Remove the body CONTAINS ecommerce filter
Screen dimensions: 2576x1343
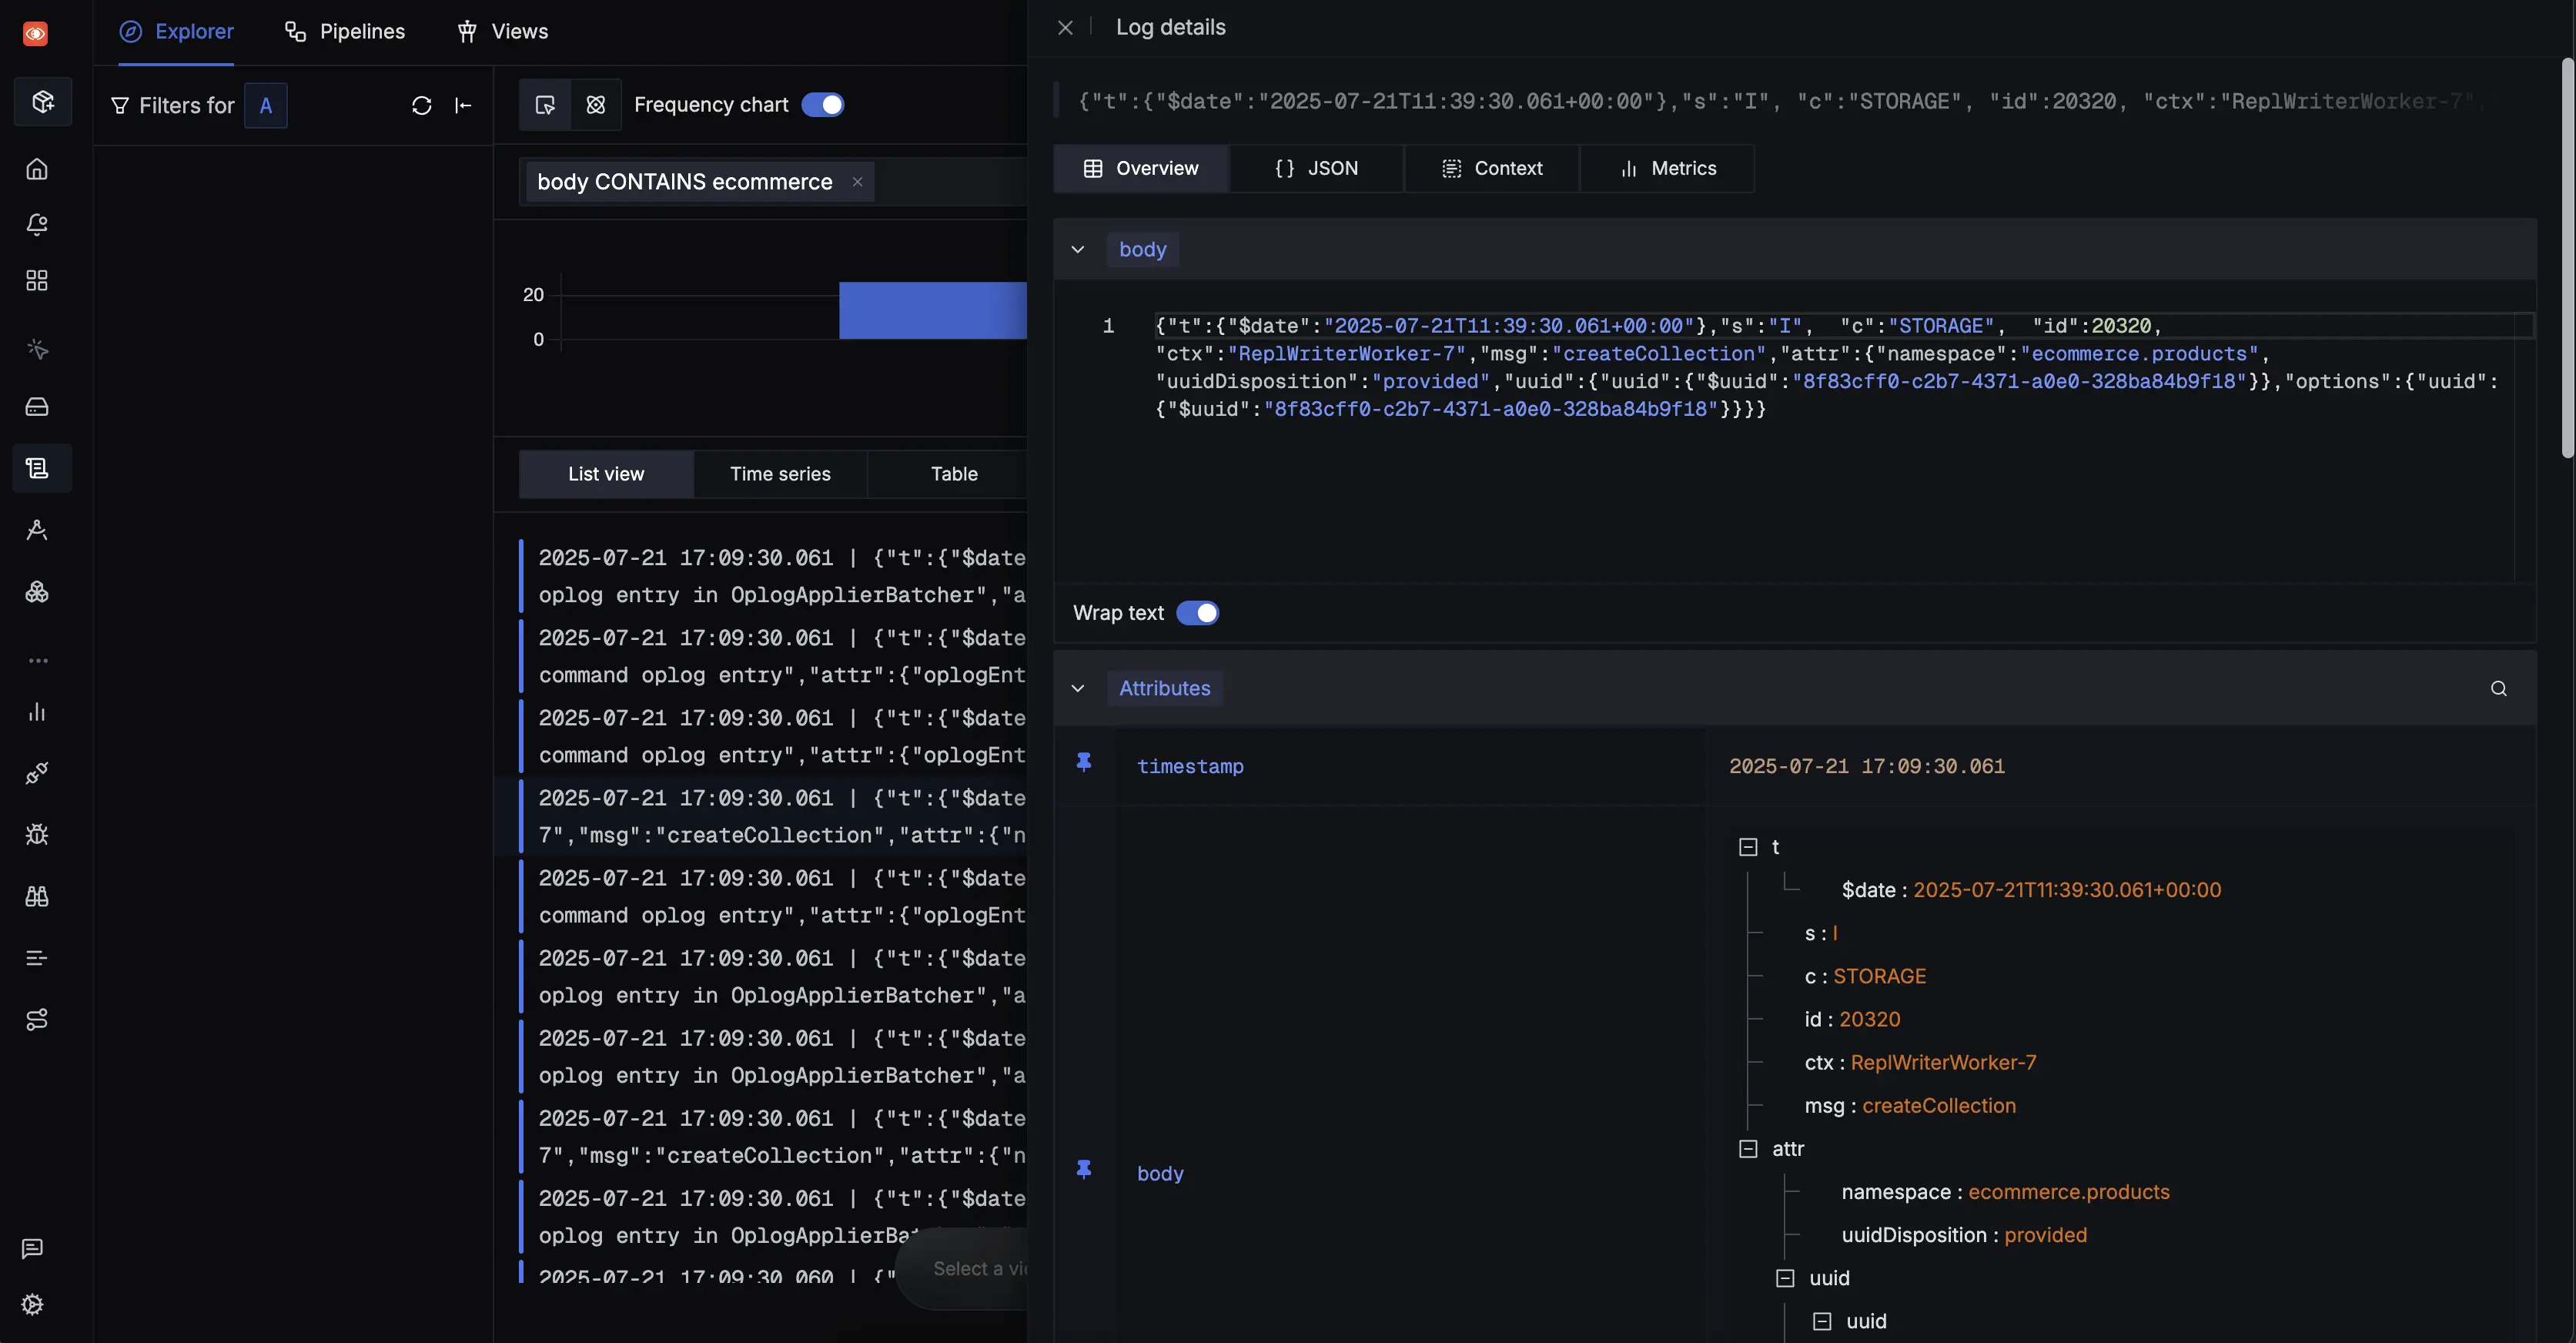[857, 182]
